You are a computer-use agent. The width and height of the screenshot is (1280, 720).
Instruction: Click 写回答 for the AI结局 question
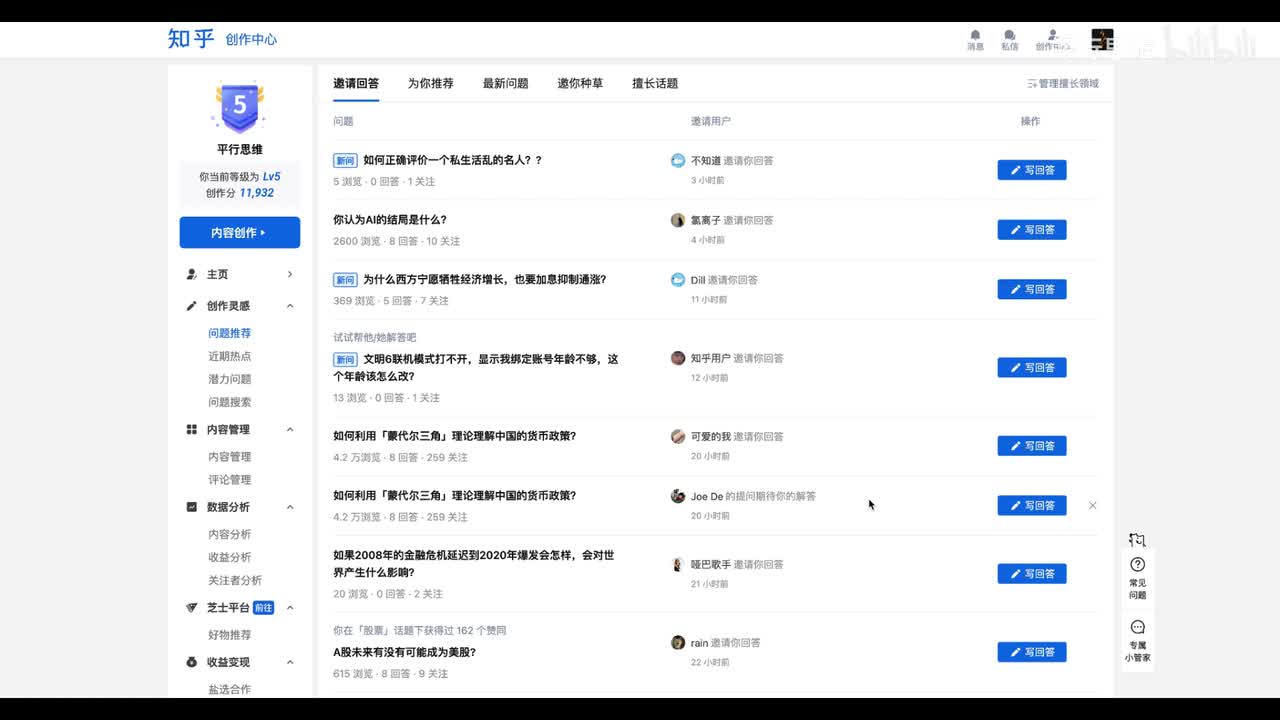[x=1031, y=230]
